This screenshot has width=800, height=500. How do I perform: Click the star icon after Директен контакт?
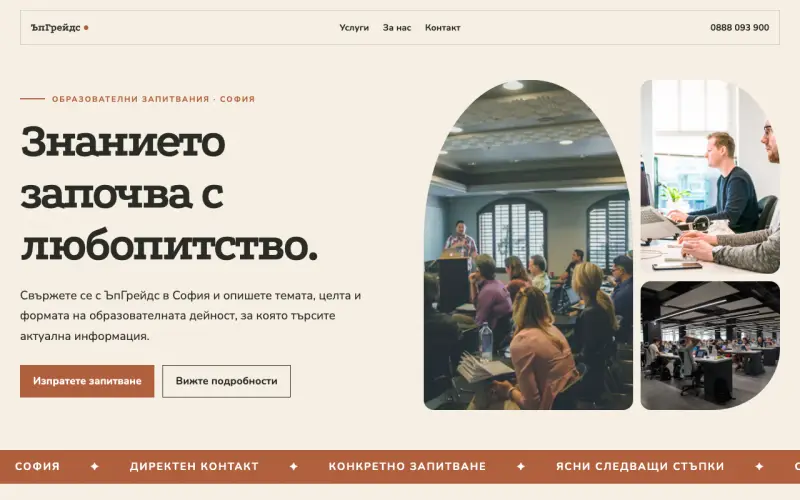pyautogui.click(x=293, y=466)
